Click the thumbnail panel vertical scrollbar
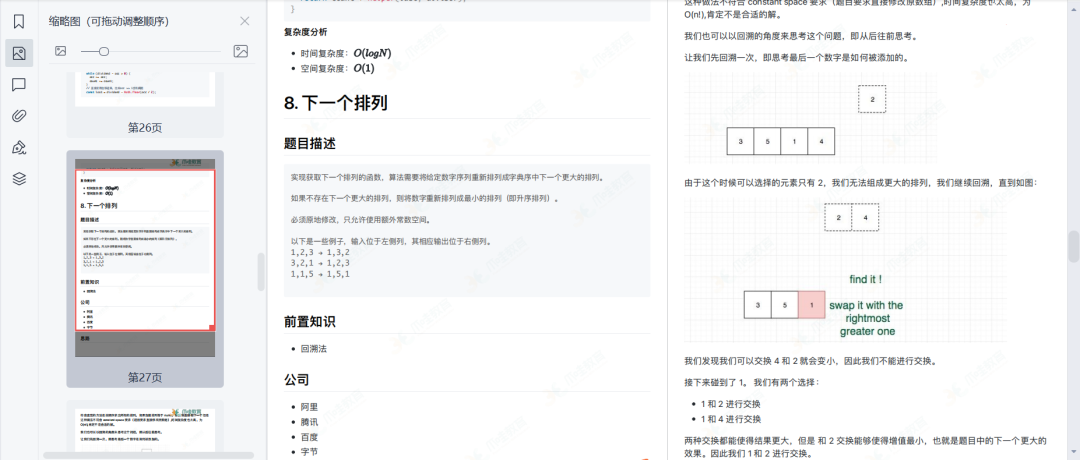 [x=261, y=272]
